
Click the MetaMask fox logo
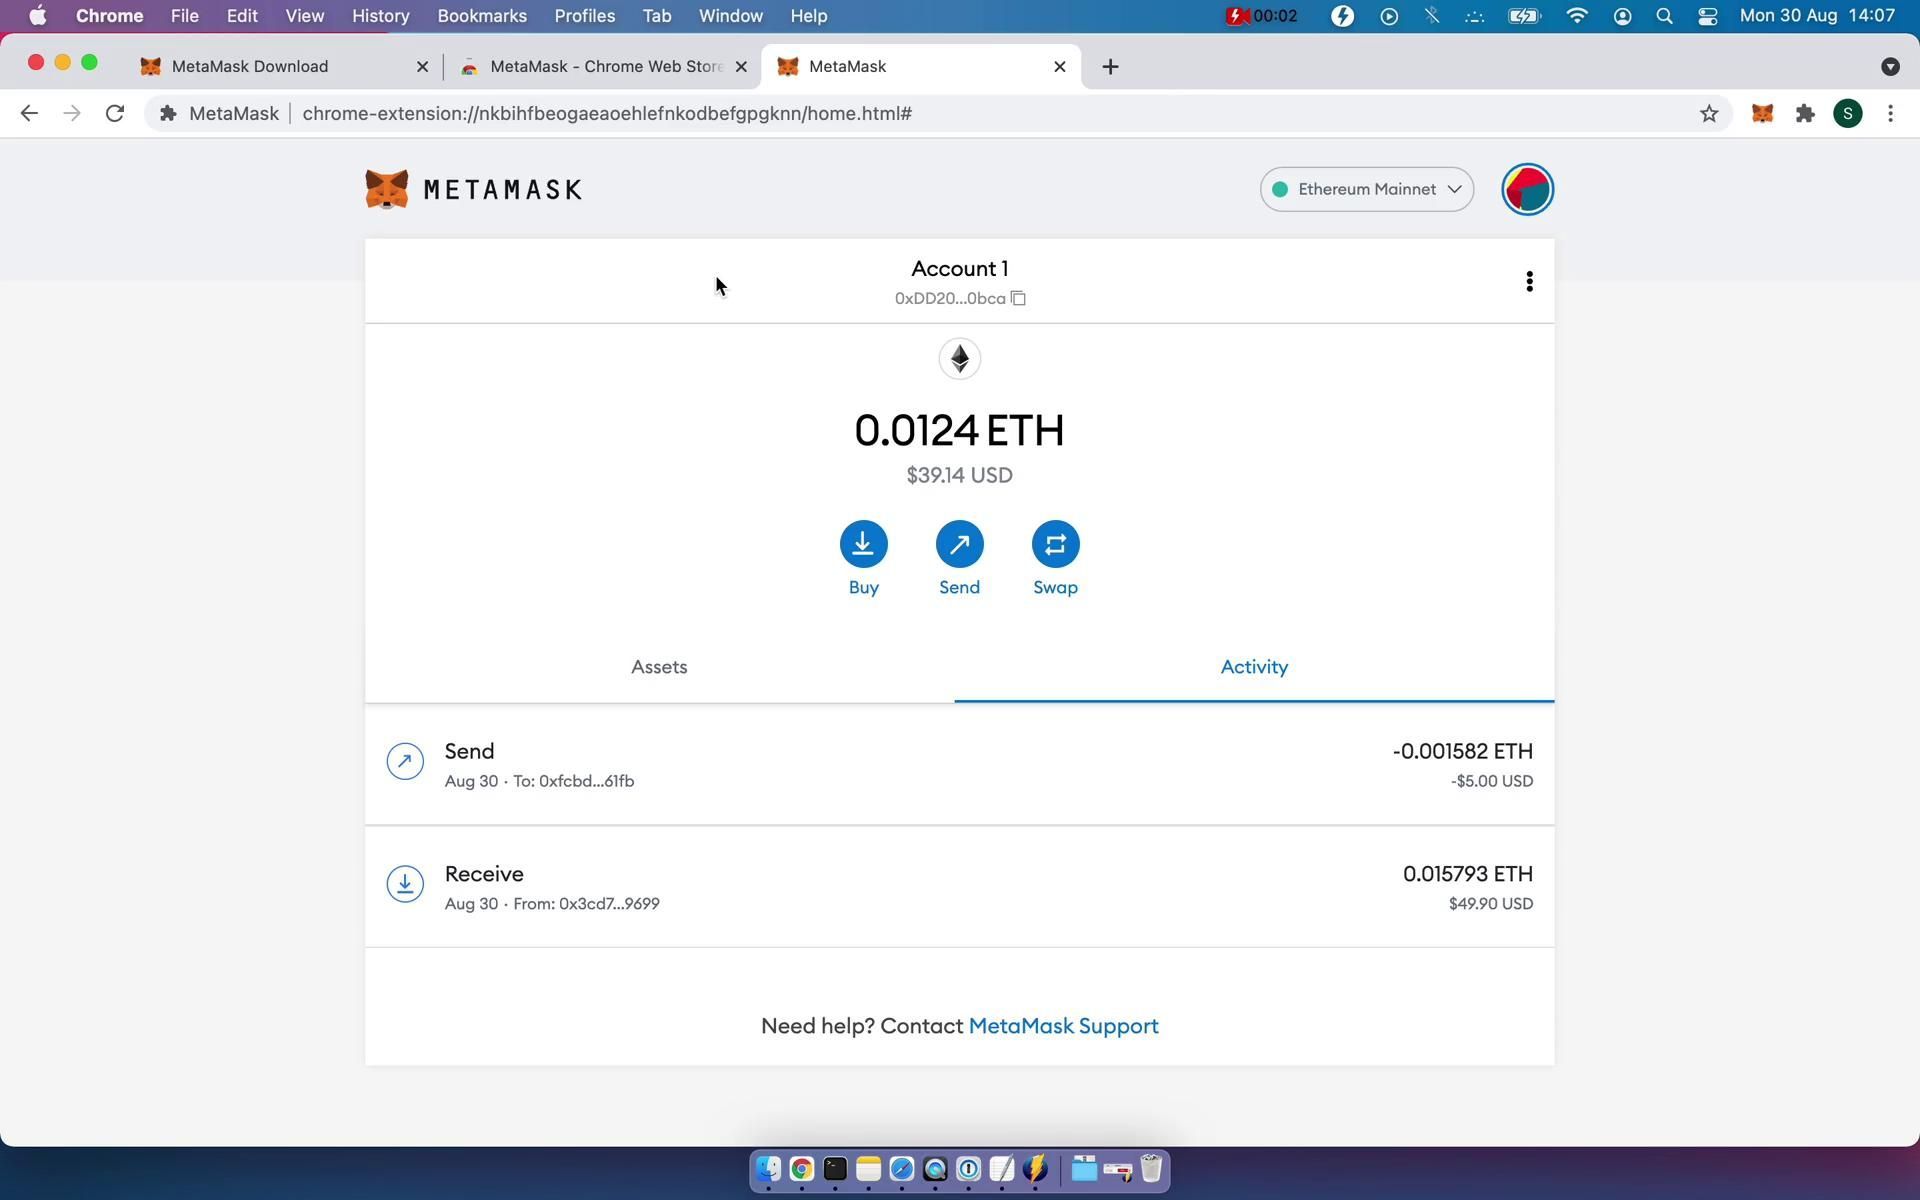[x=388, y=189]
